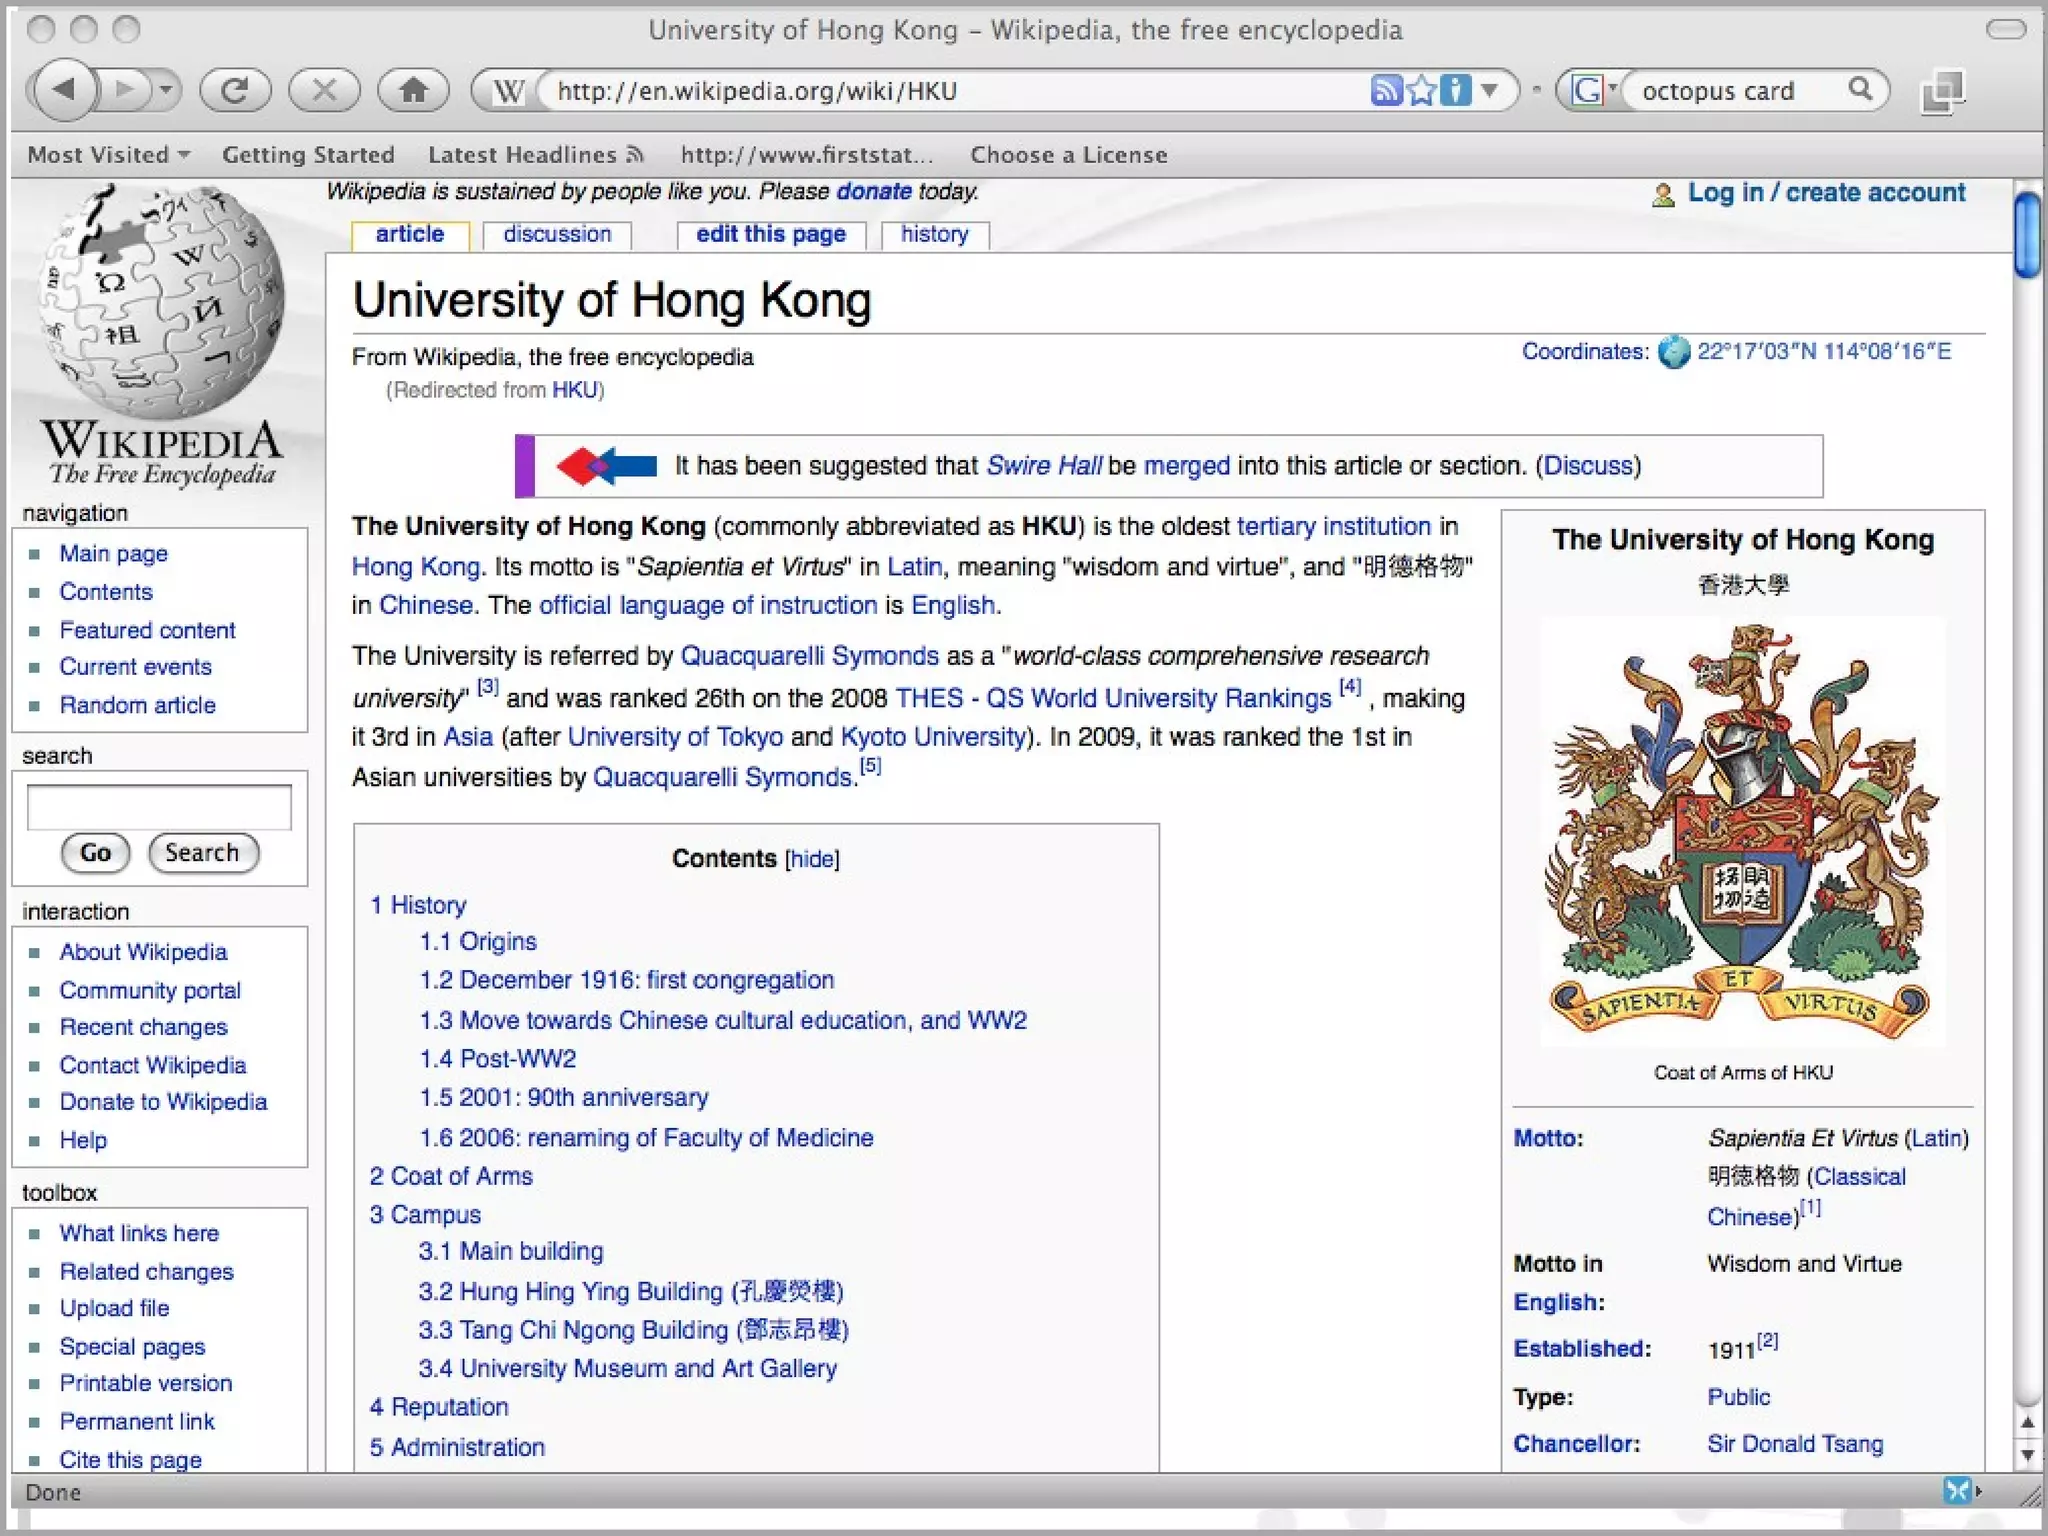
Task: Open the history tab of the article
Action: pos(934,234)
